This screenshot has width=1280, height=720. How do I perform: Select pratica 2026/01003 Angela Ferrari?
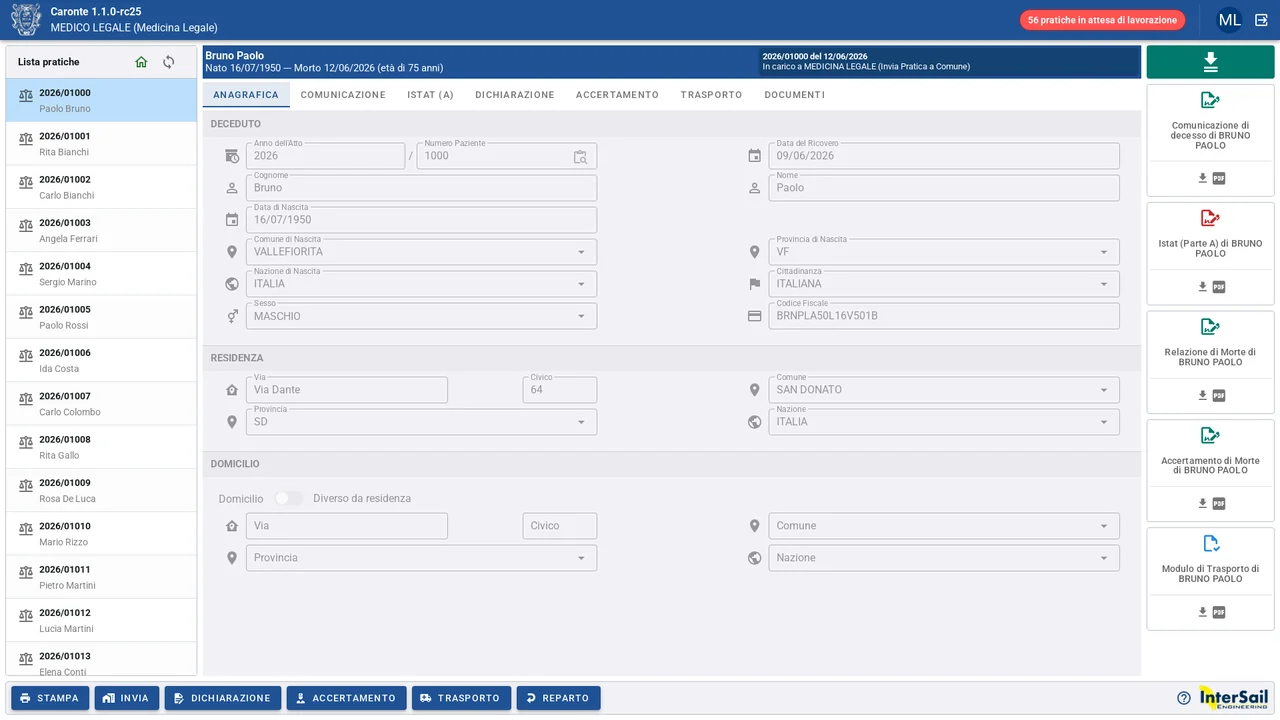[x=101, y=230]
